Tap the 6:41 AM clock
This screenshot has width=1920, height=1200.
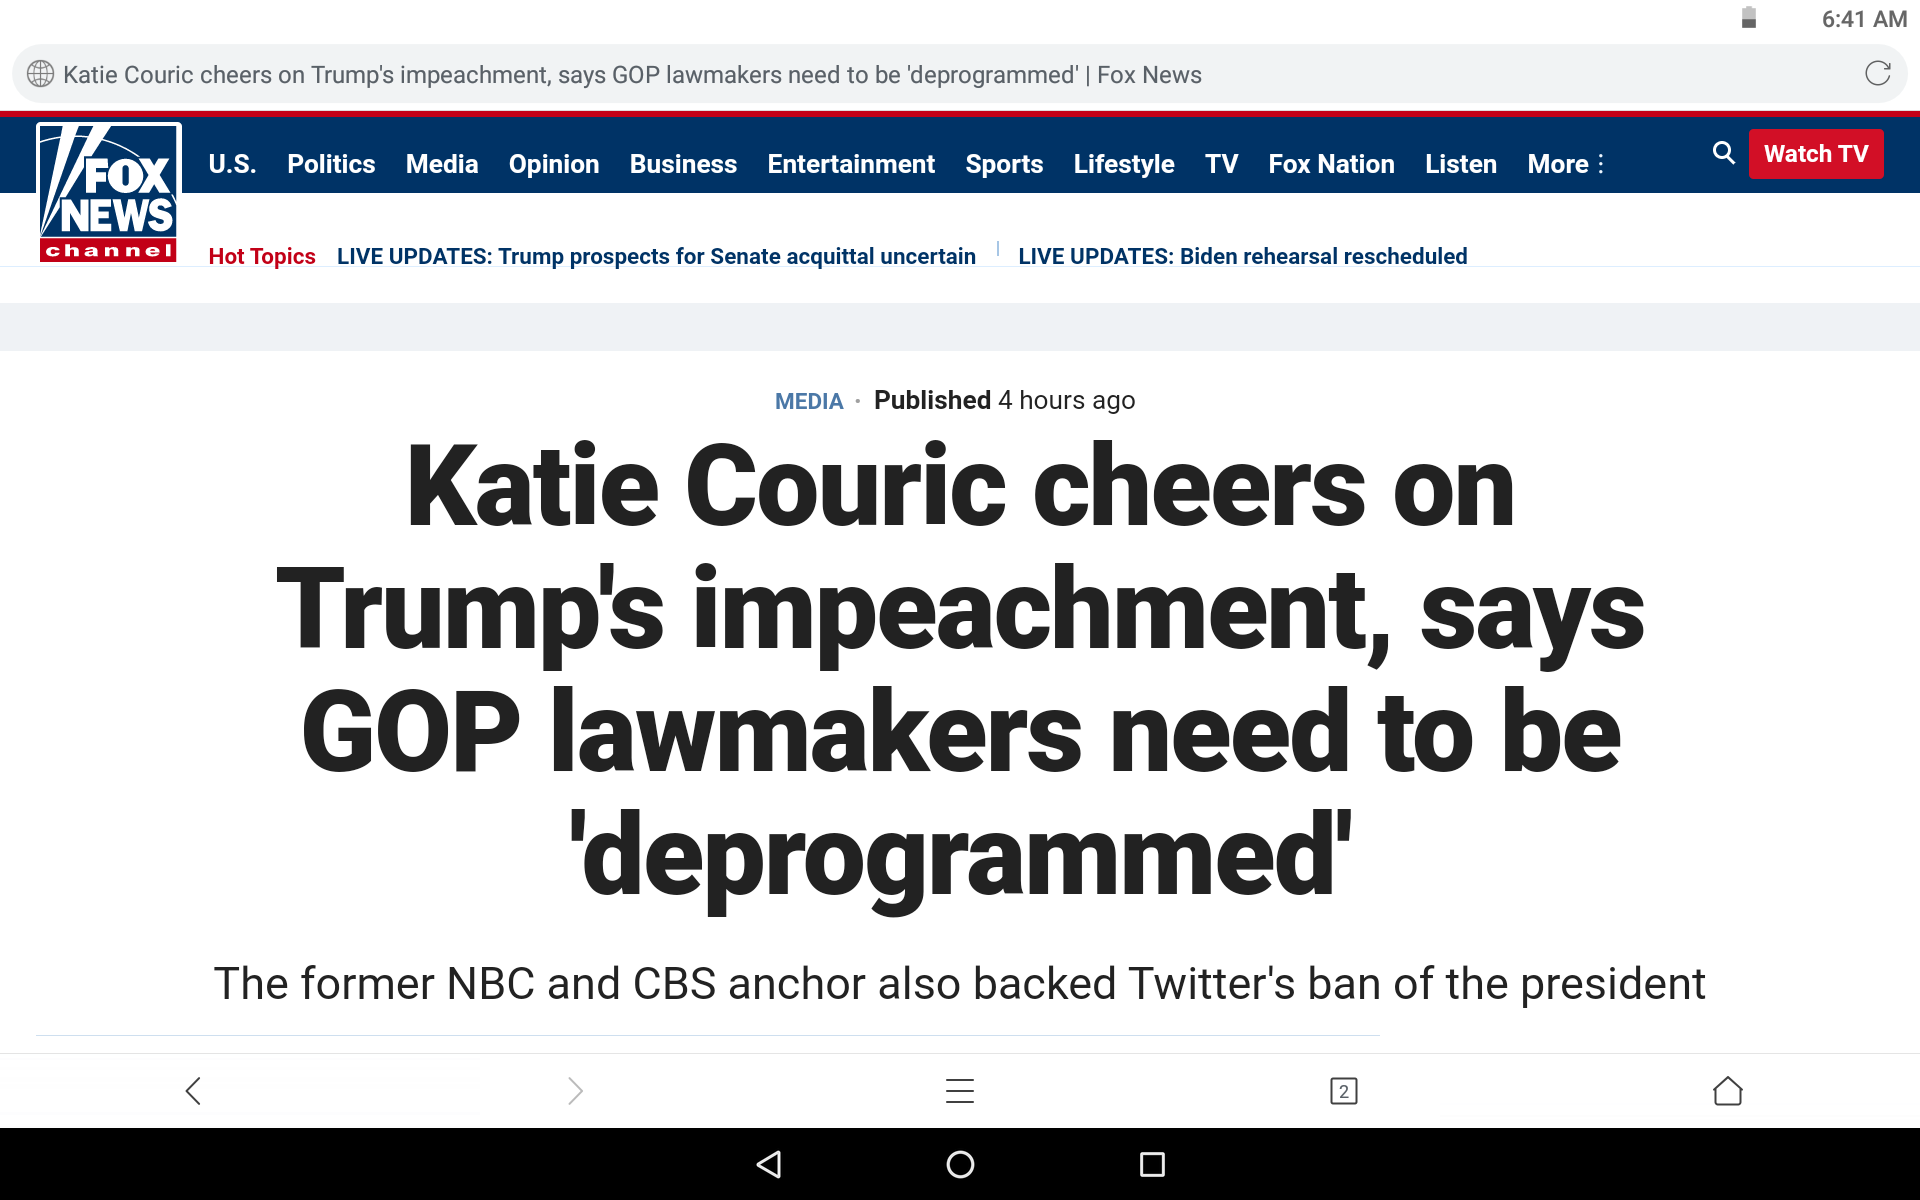pyautogui.click(x=1864, y=19)
